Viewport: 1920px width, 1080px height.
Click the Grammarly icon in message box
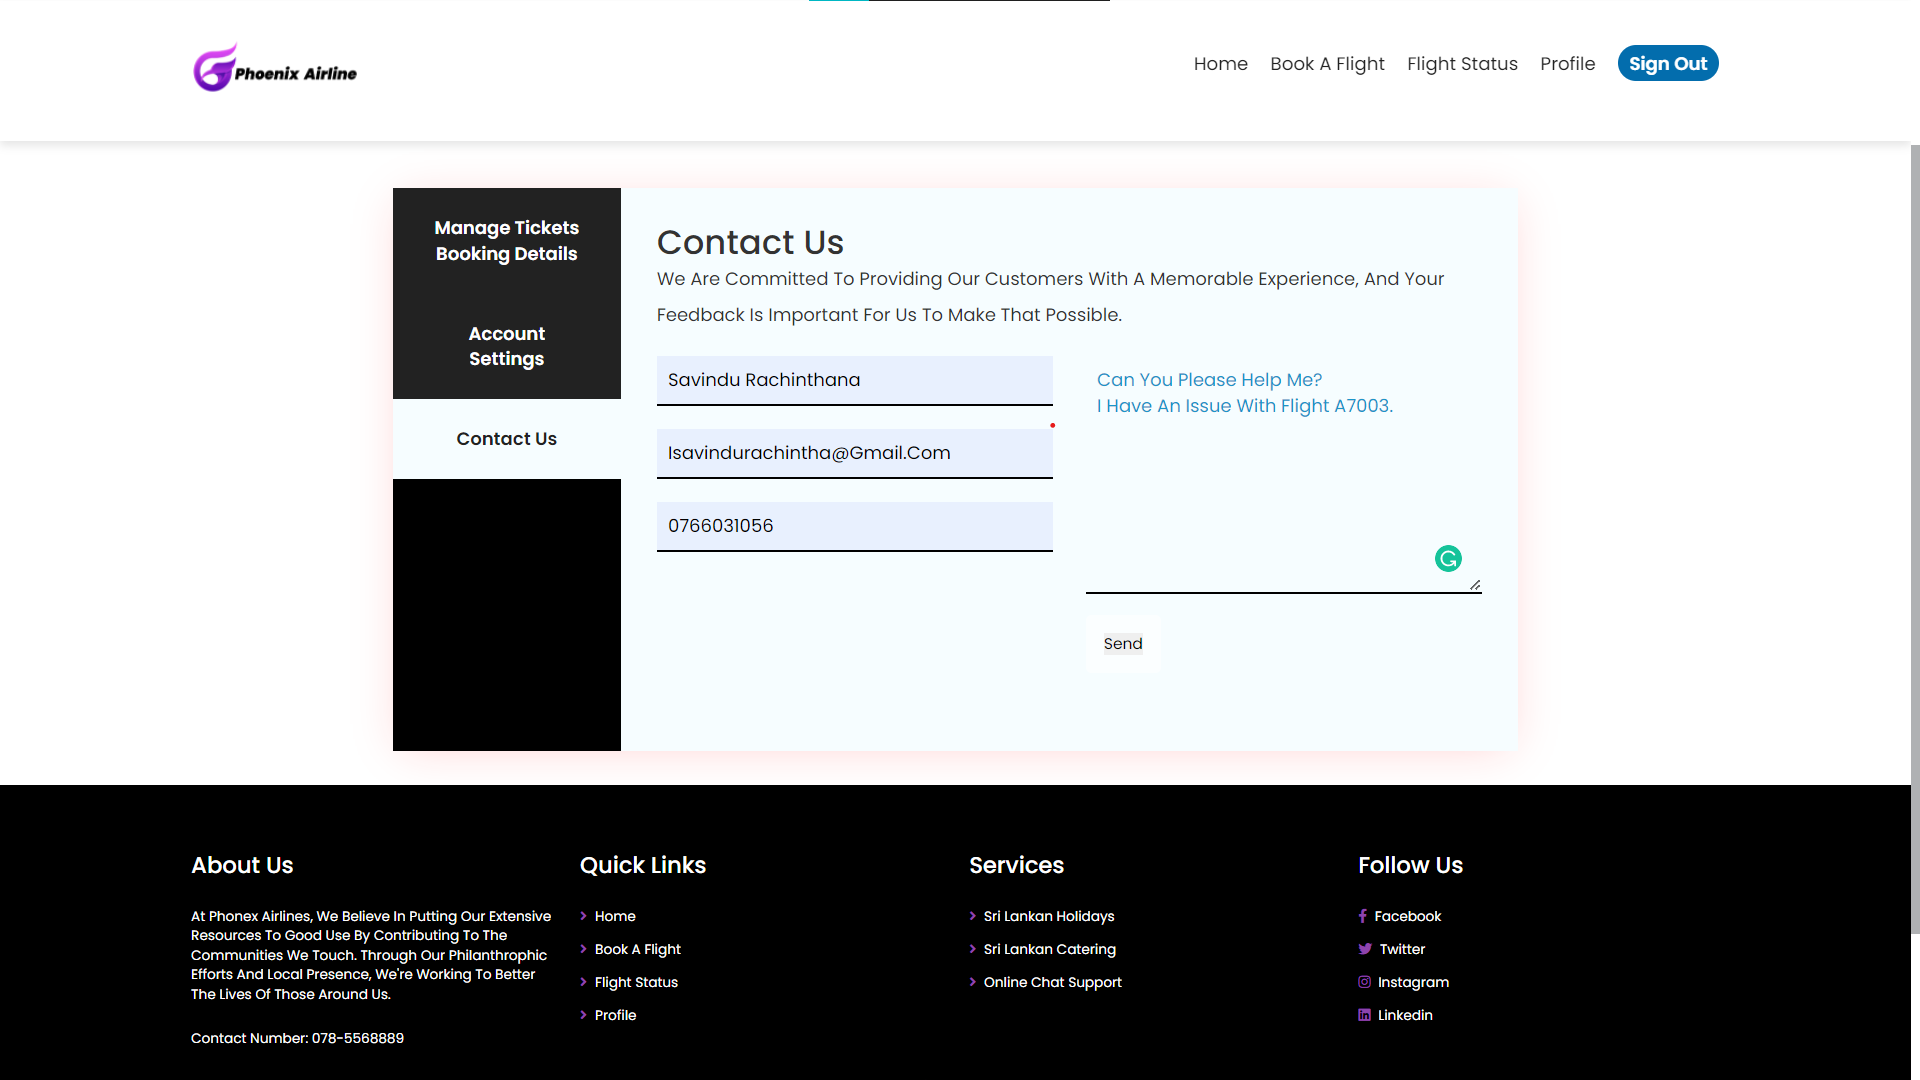click(x=1448, y=559)
